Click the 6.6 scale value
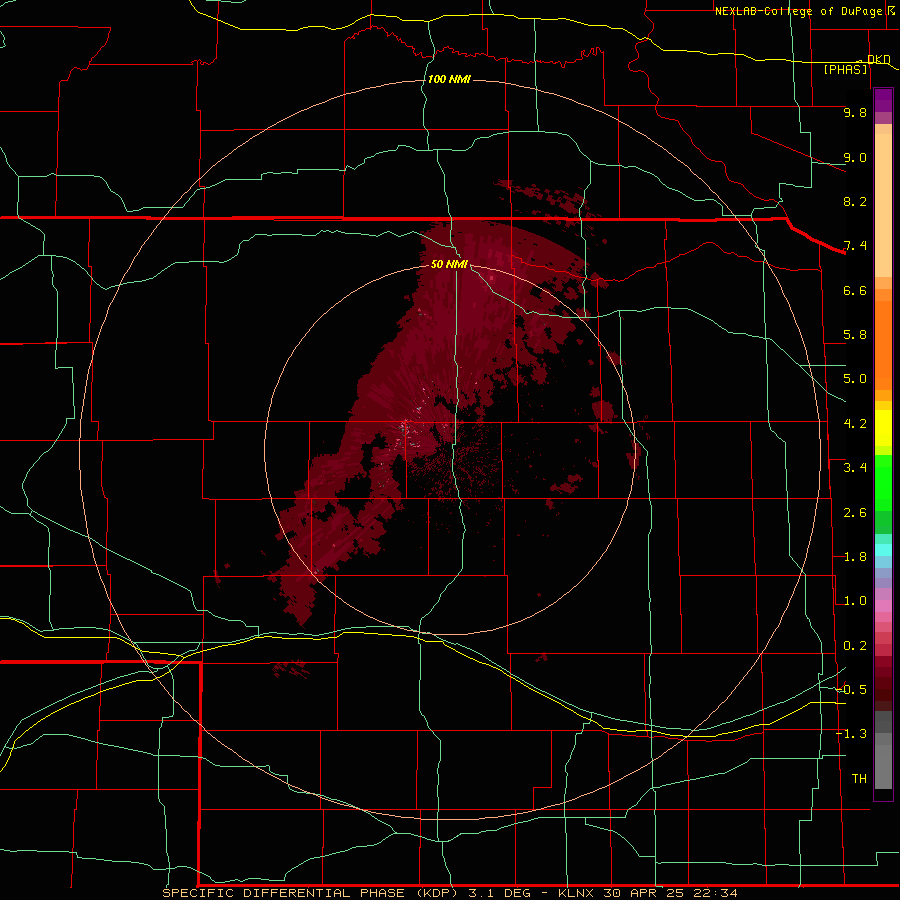Image resolution: width=900 pixels, height=900 pixels. [x=855, y=290]
